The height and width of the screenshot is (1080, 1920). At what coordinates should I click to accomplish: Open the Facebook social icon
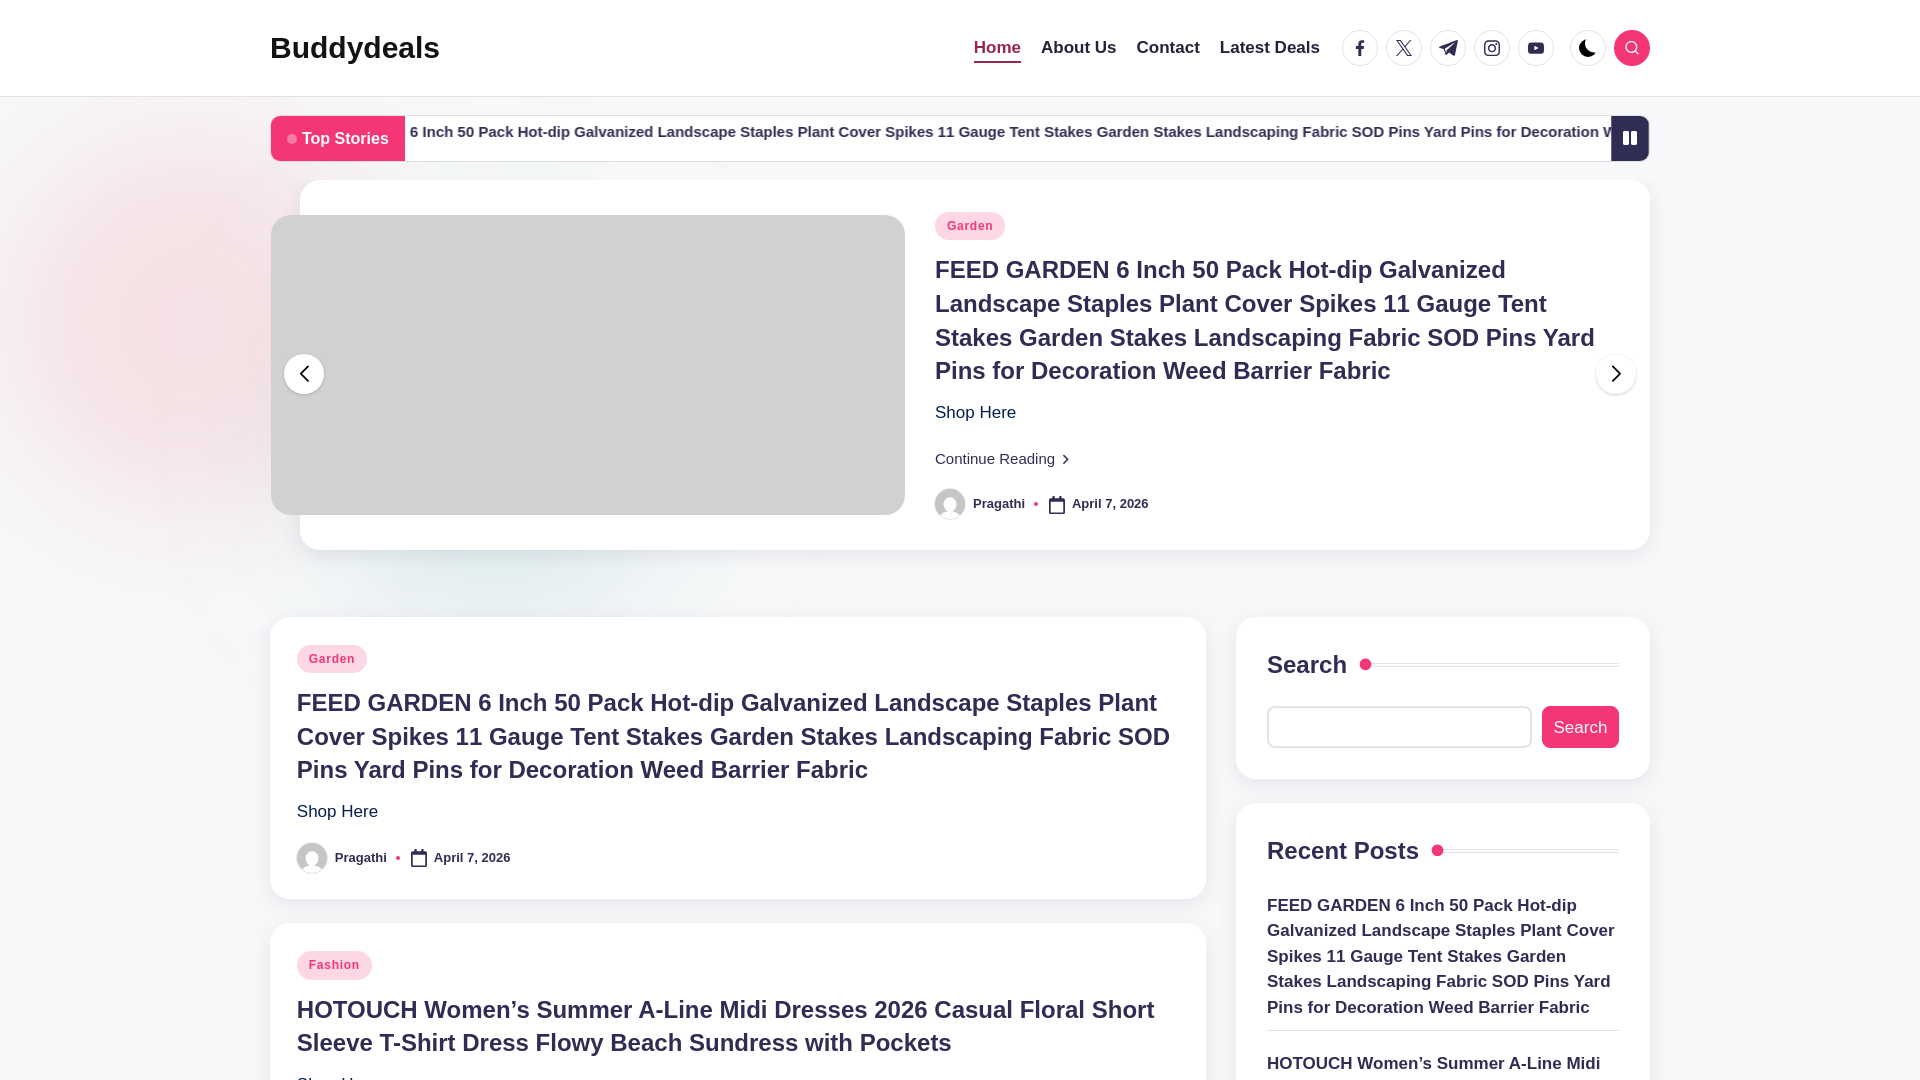tap(1360, 48)
